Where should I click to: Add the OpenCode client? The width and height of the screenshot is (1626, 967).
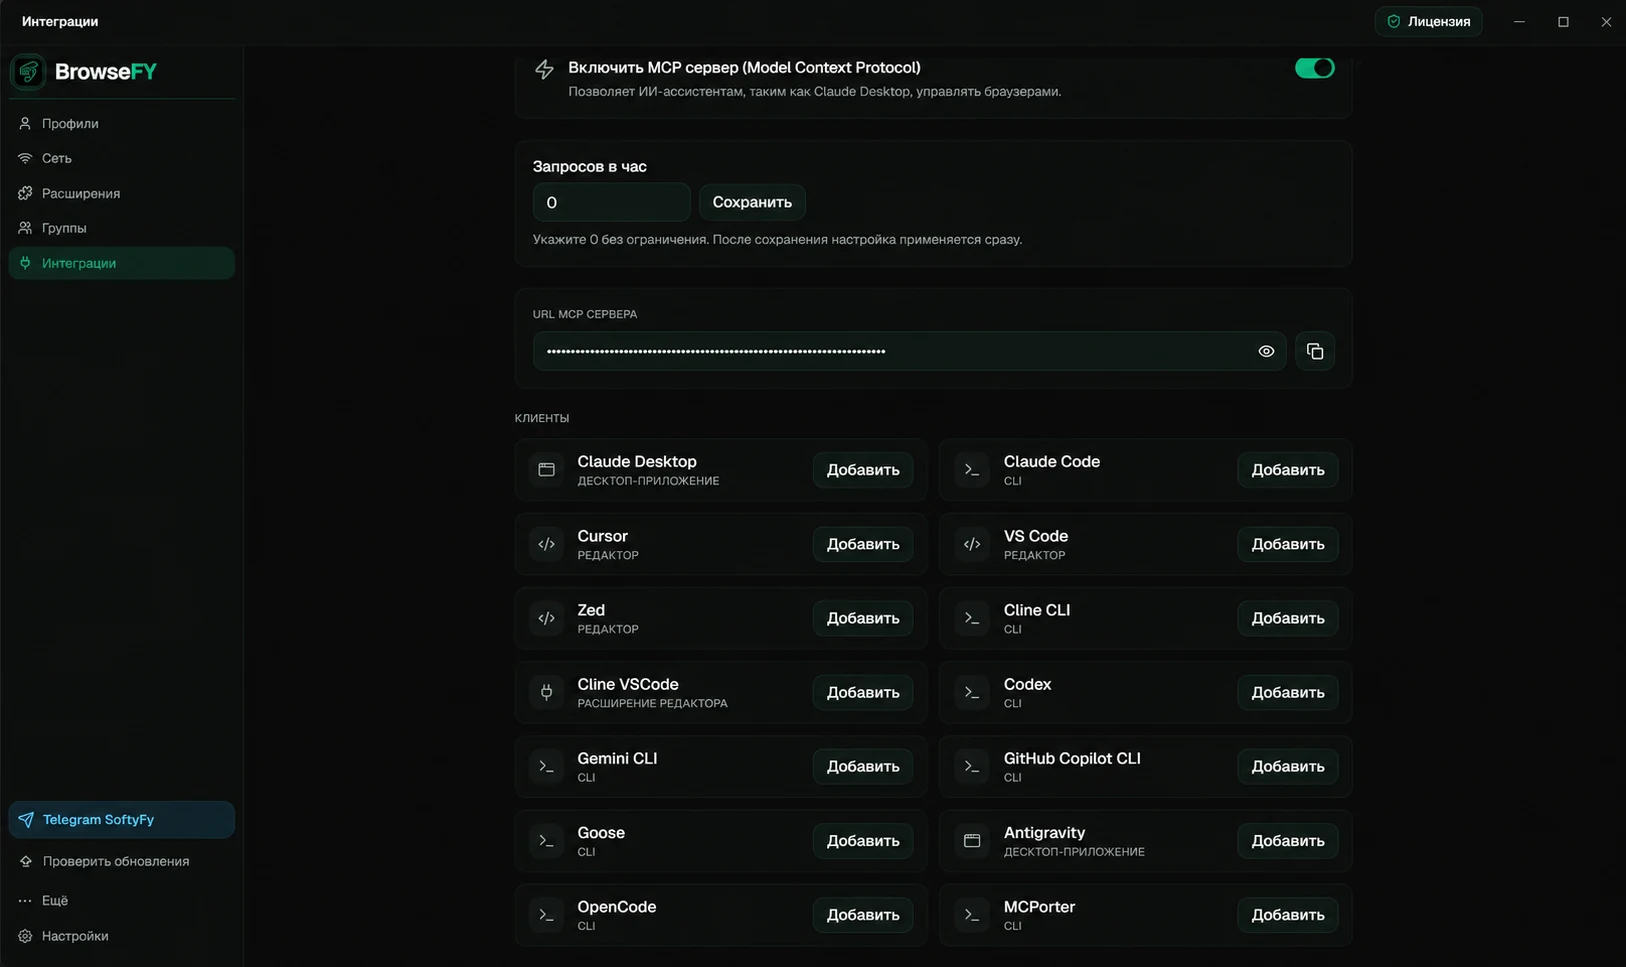click(863, 914)
